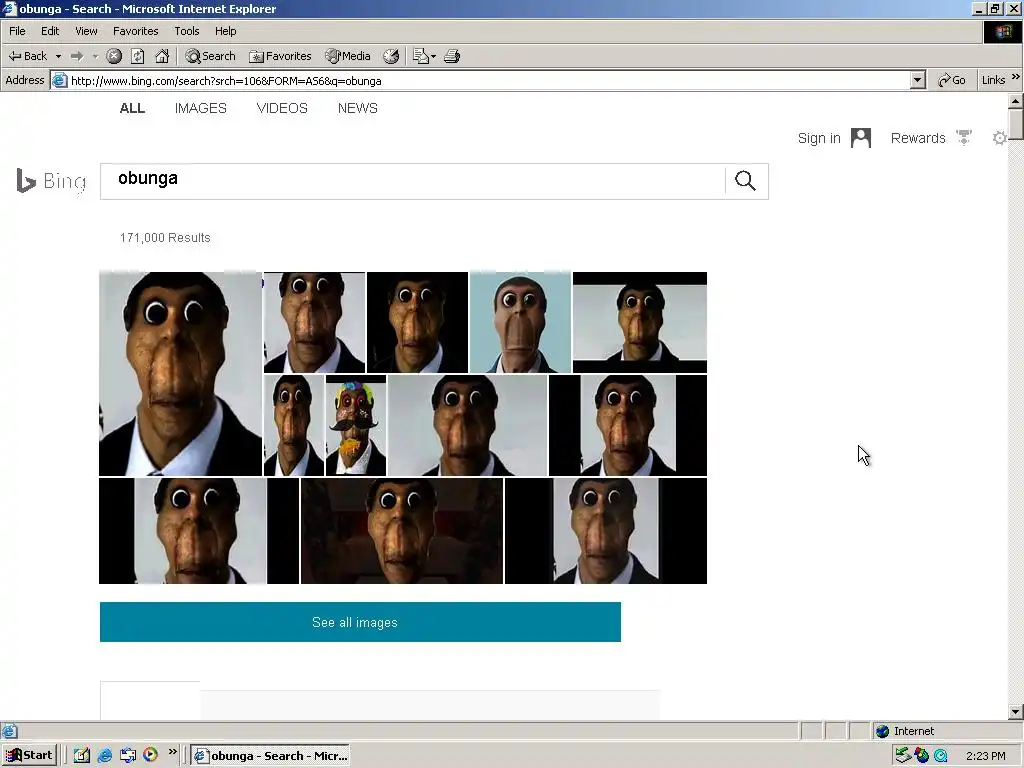Viewport: 1024px width, 768px height.
Task: Open browsing History icon
Action: click(391, 56)
